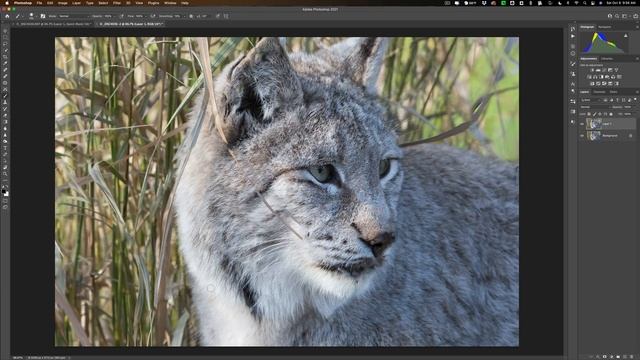Open symmetry paint options butterfly icon

click(226, 16)
